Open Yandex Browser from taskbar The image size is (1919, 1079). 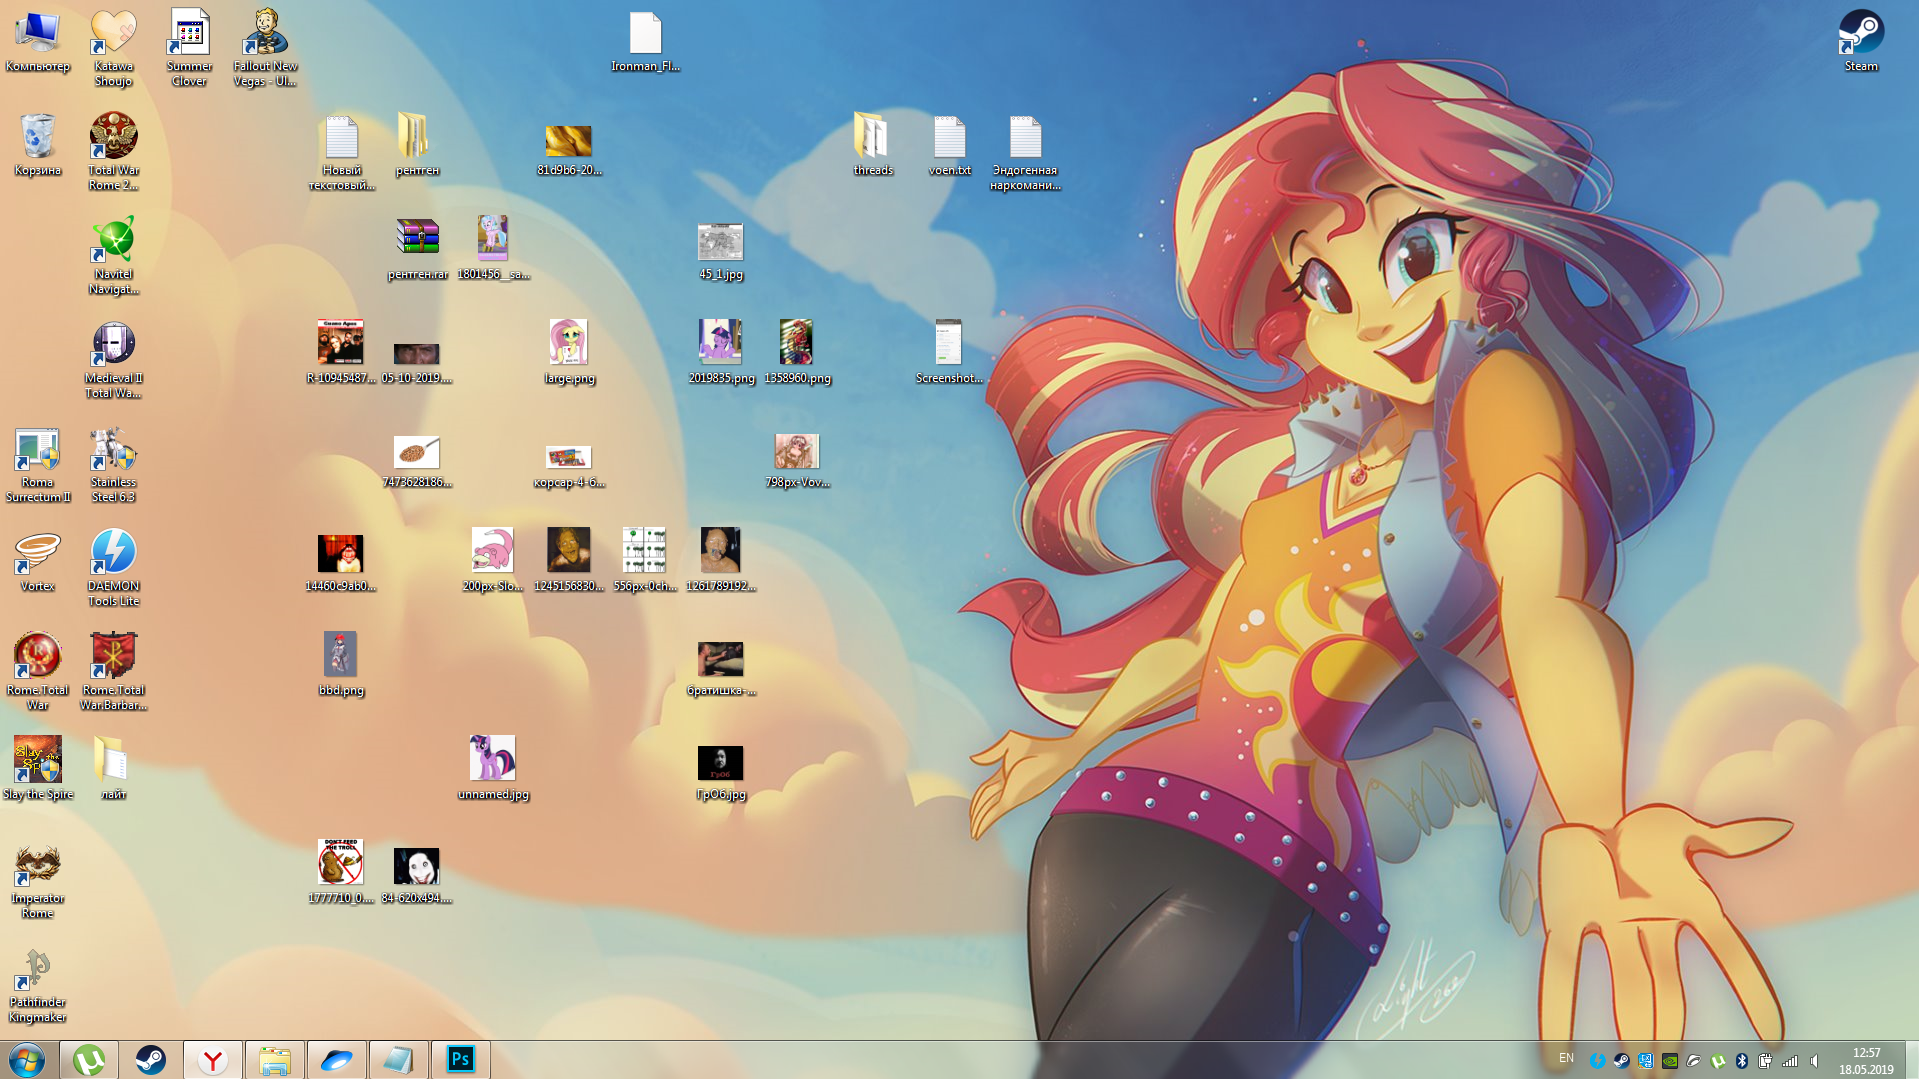point(213,1060)
